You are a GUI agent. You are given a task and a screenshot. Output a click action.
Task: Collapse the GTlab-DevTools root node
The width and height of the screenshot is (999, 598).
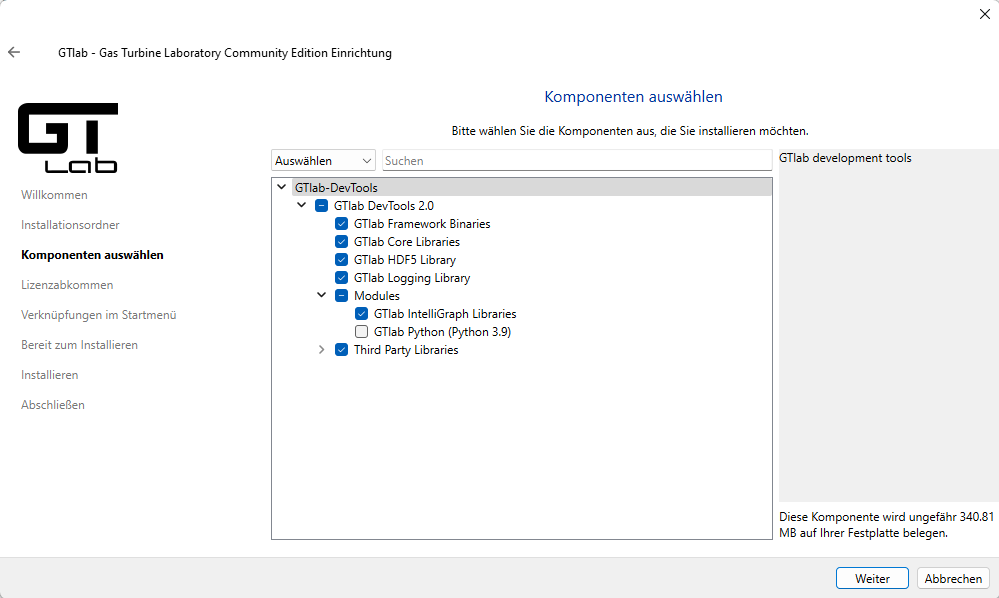pyautogui.click(x=282, y=187)
